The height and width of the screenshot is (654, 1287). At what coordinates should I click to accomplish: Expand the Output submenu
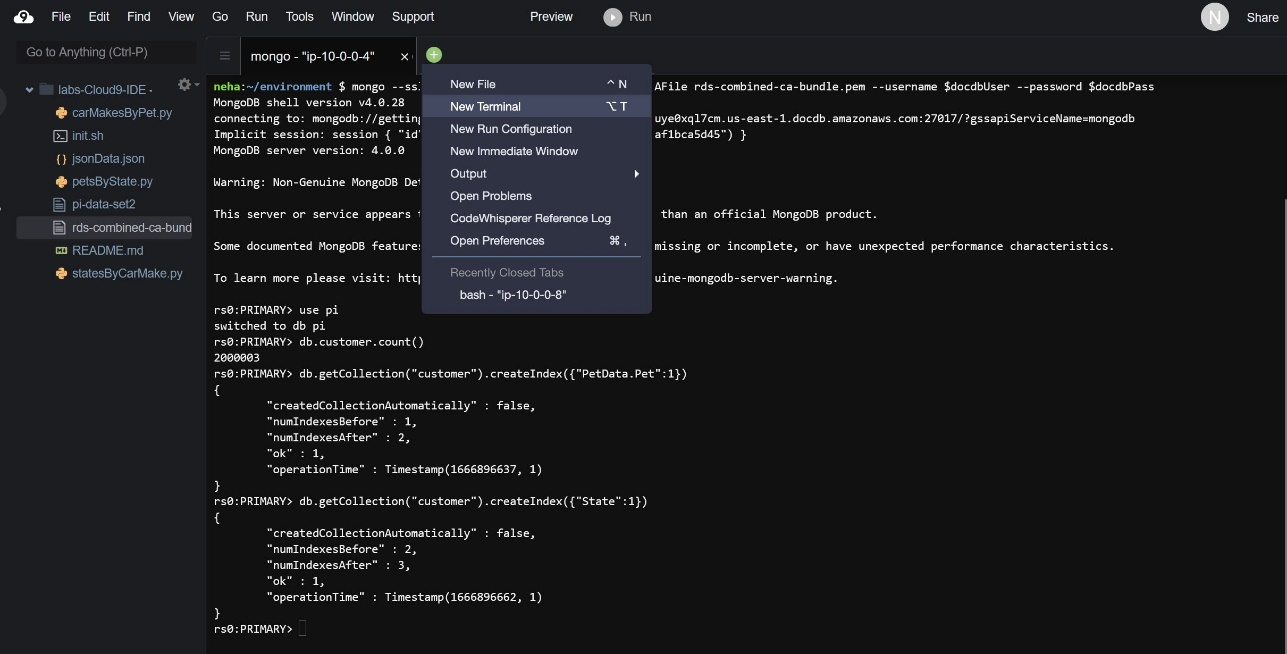(537, 174)
